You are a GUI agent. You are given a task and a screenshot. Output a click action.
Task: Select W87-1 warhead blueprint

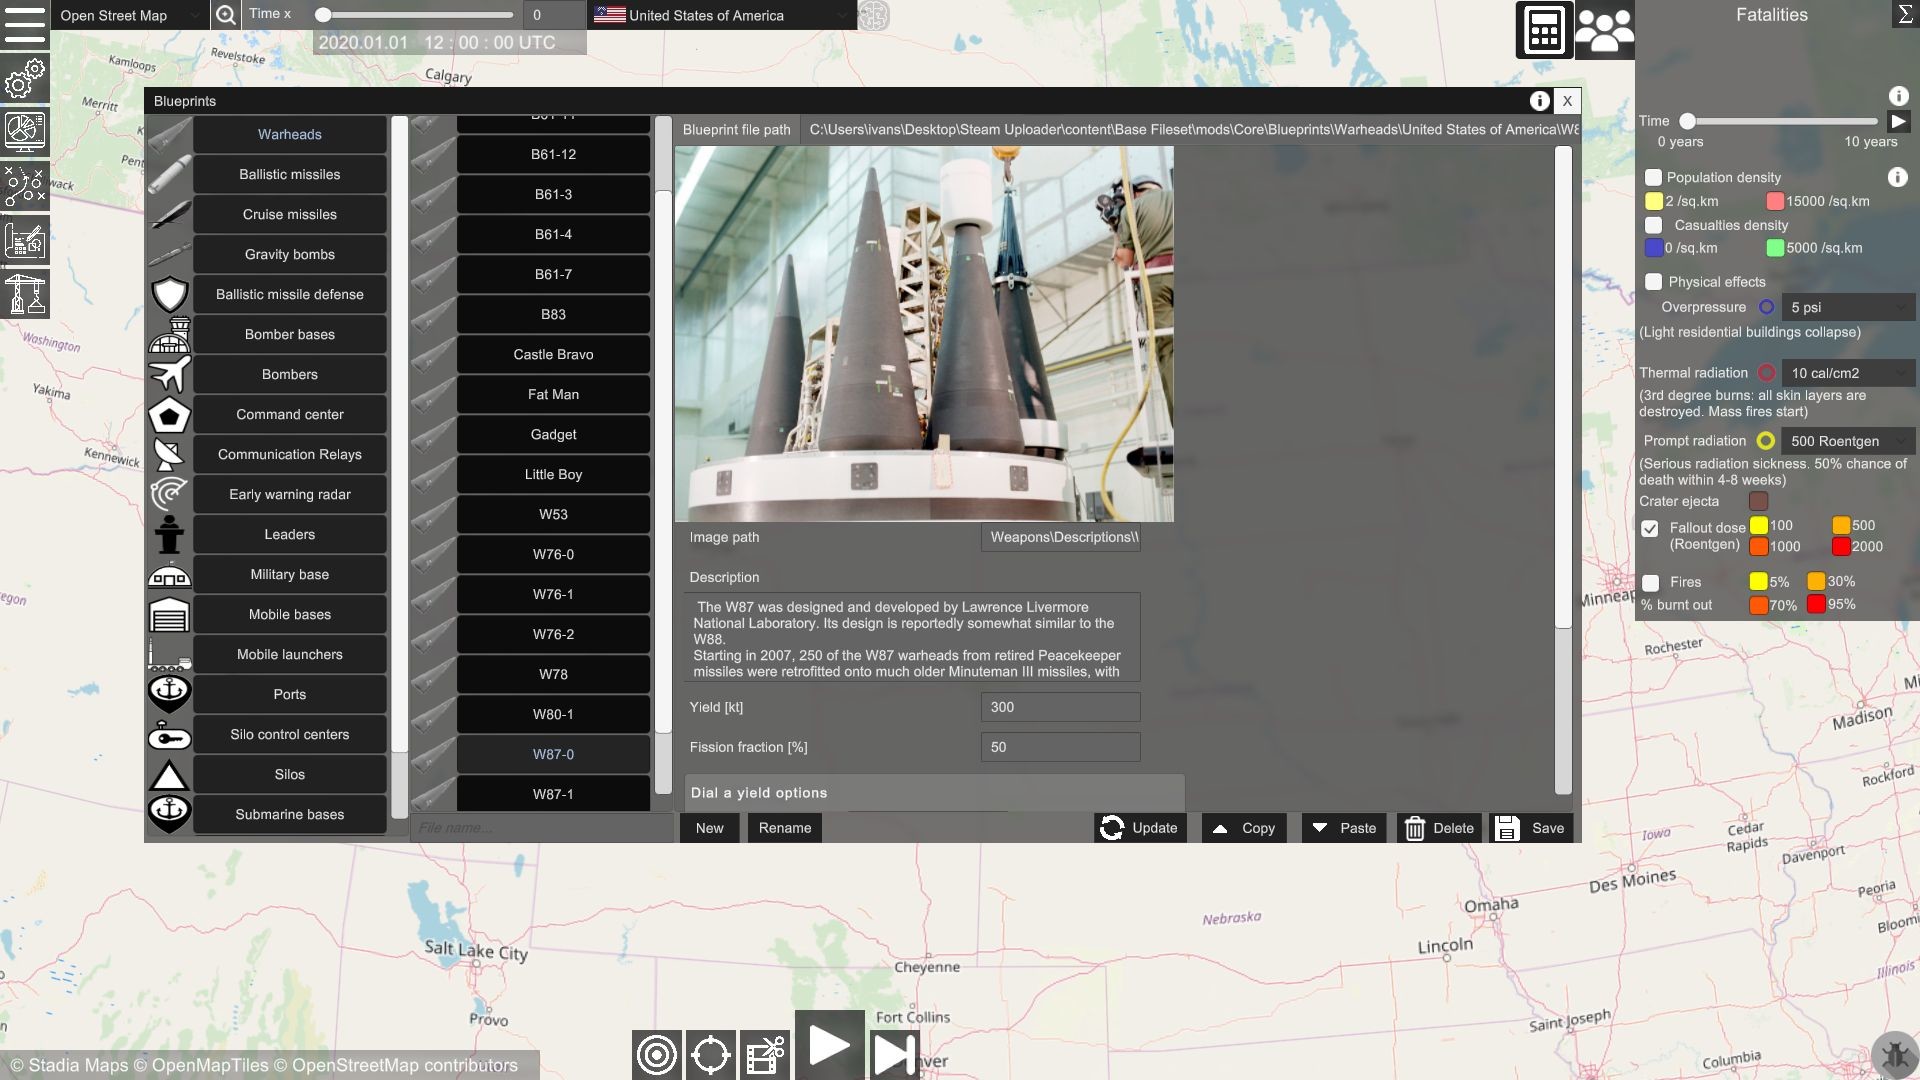(553, 793)
